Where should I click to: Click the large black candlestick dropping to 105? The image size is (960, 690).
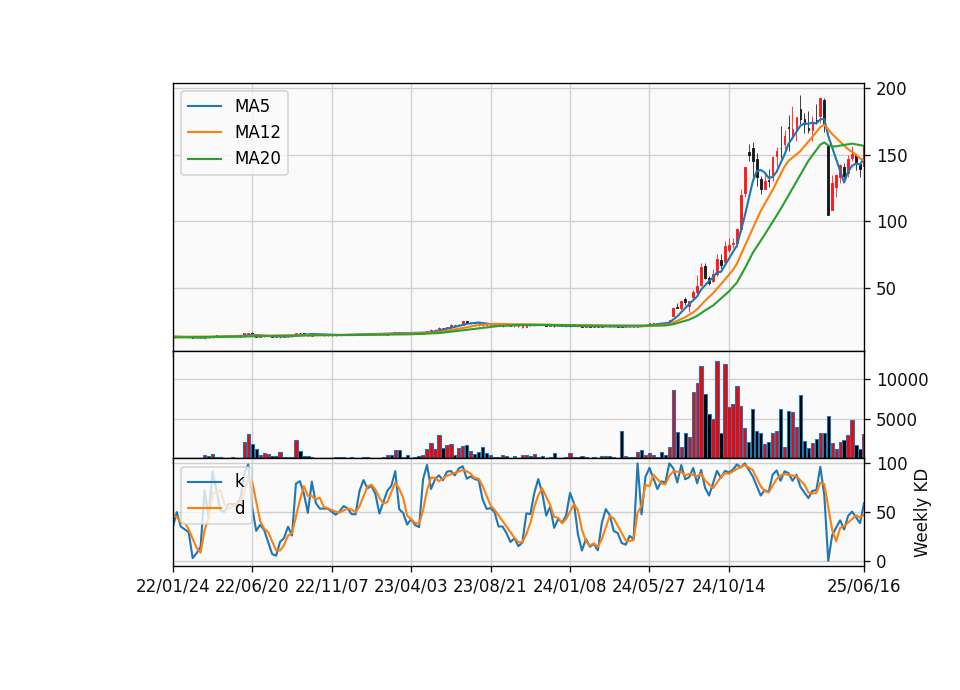click(x=828, y=179)
